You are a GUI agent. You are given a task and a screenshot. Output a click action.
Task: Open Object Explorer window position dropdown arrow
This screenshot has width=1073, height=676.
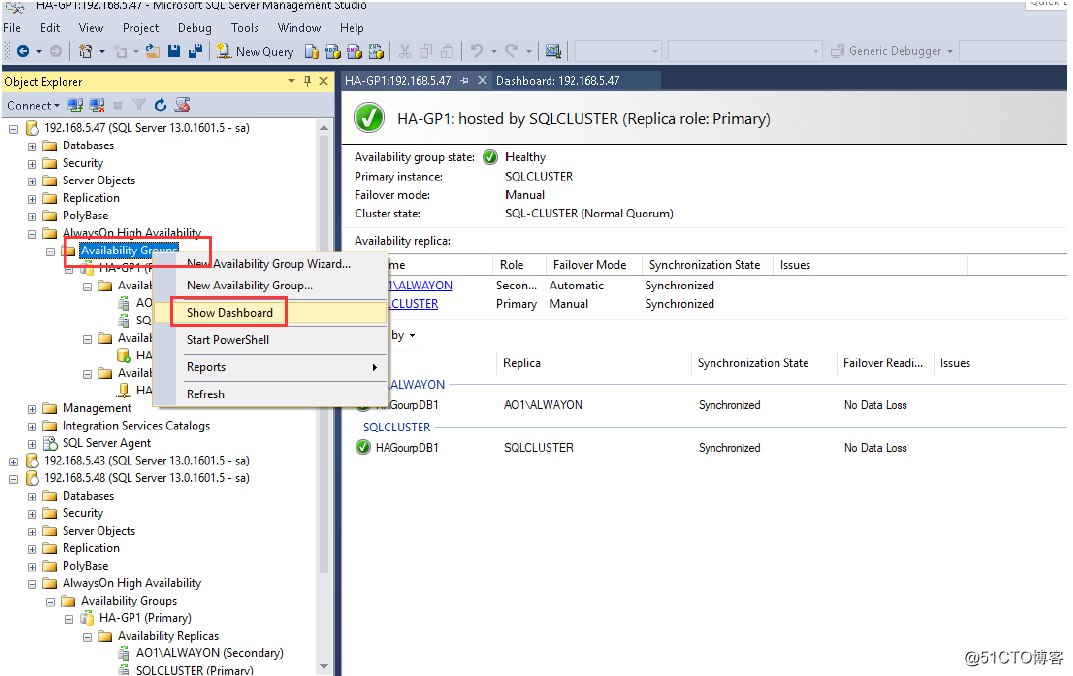click(x=292, y=81)
